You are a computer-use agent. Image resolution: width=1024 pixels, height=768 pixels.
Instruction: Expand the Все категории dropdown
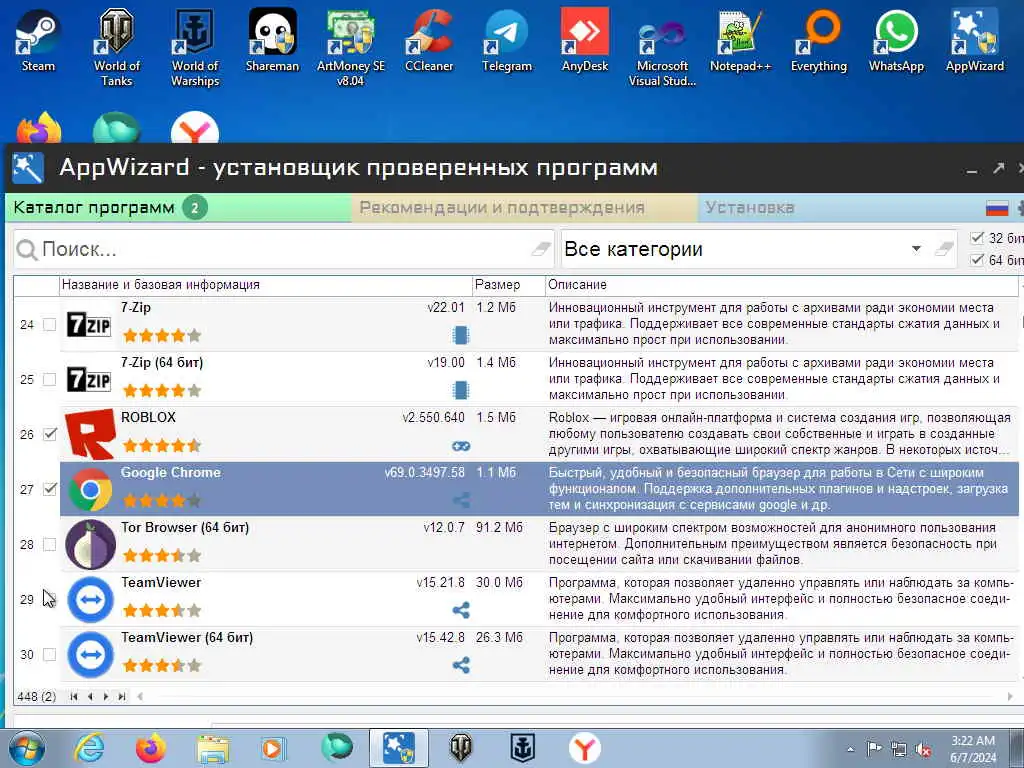[x=916, y=249]
